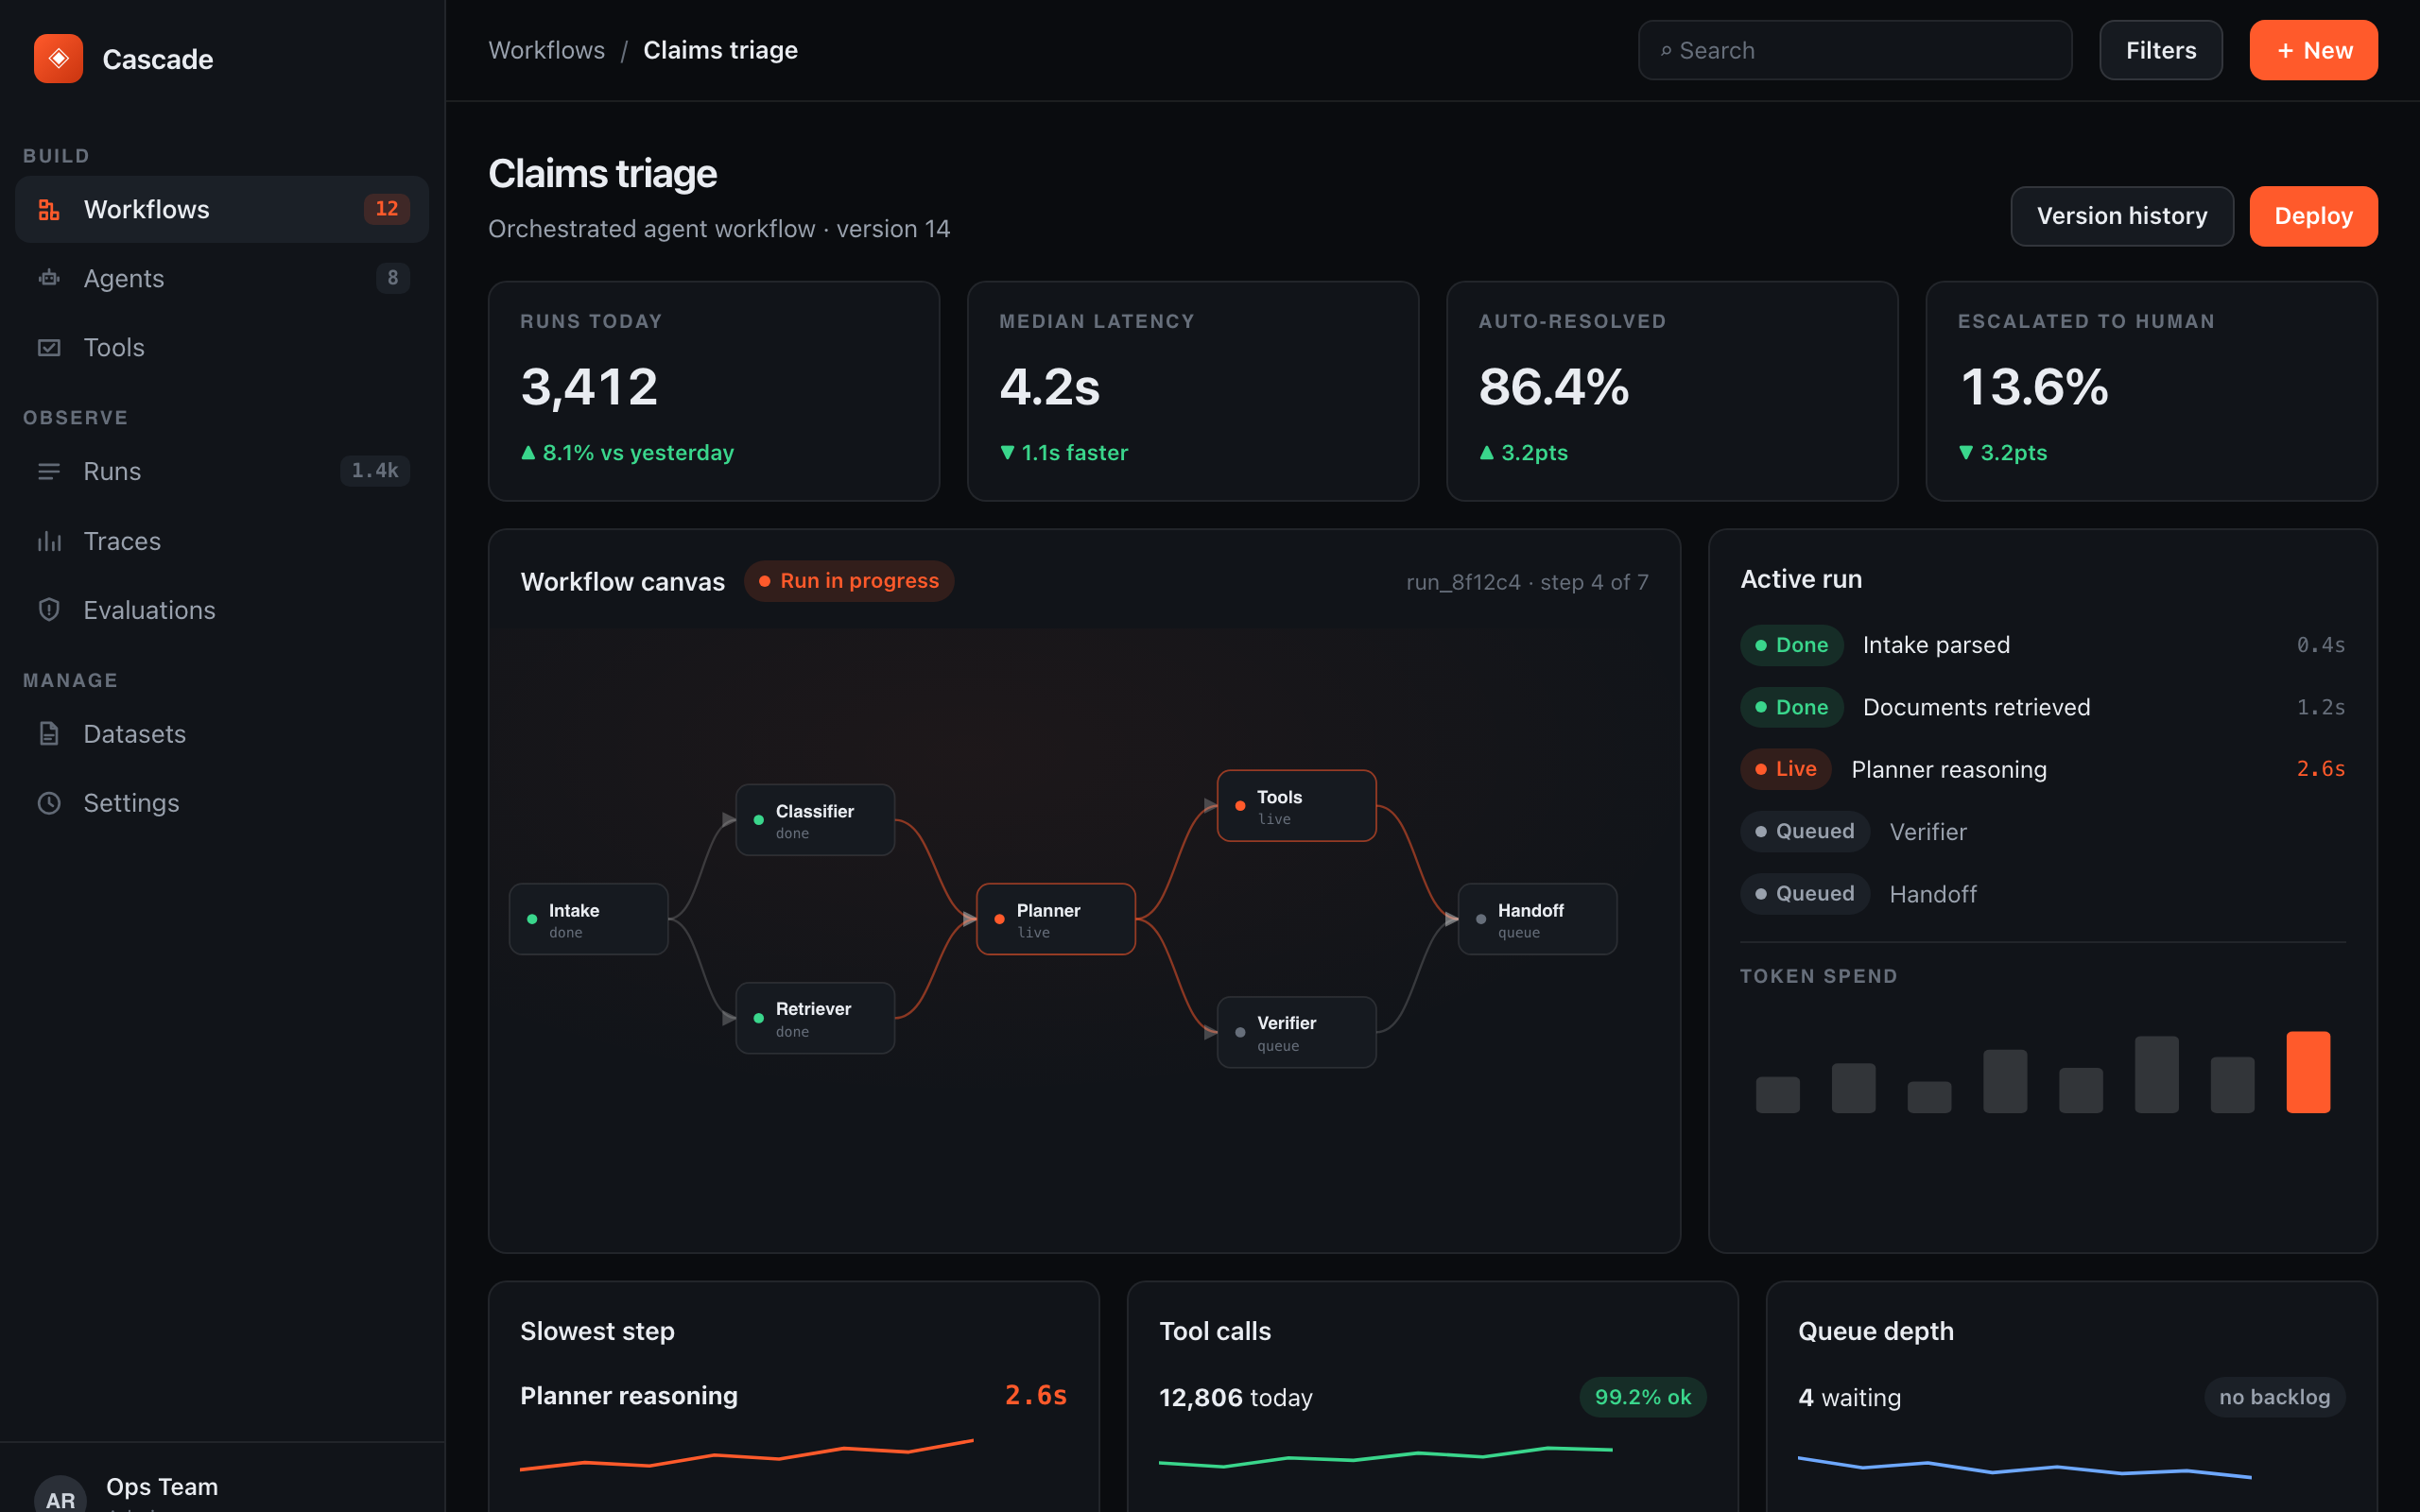Click the Tools checkbox icon in sidebar
Screen dimensions: 2420x1512
pos(49,347)
